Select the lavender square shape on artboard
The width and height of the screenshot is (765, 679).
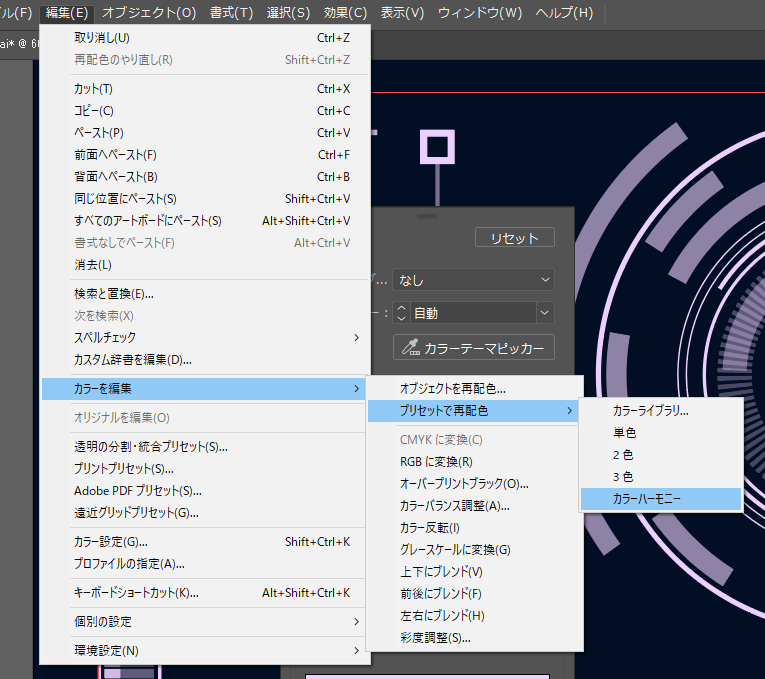click(437, 147)
